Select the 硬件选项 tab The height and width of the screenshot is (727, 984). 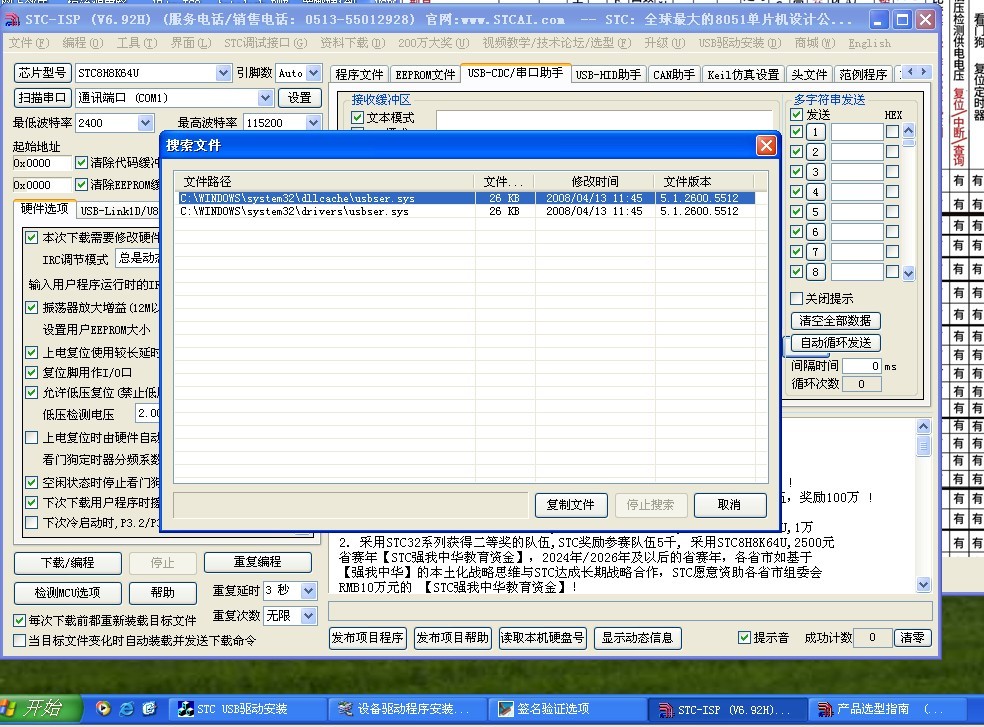(x=45, y=209)
